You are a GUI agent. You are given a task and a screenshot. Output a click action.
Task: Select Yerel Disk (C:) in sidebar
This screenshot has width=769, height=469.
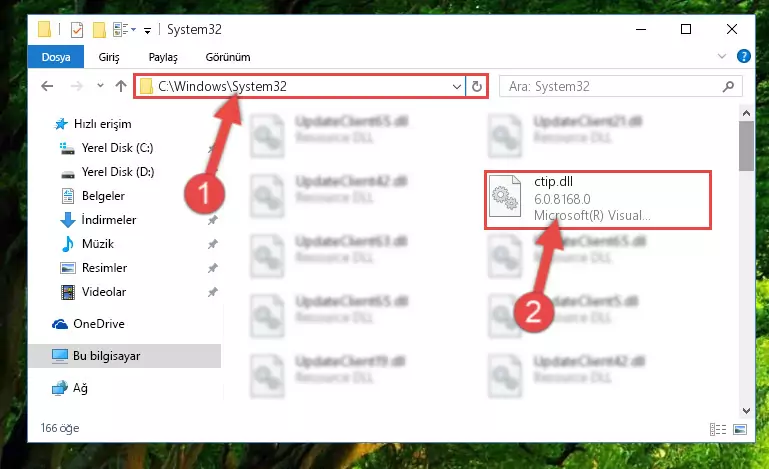tap(117, 148)
